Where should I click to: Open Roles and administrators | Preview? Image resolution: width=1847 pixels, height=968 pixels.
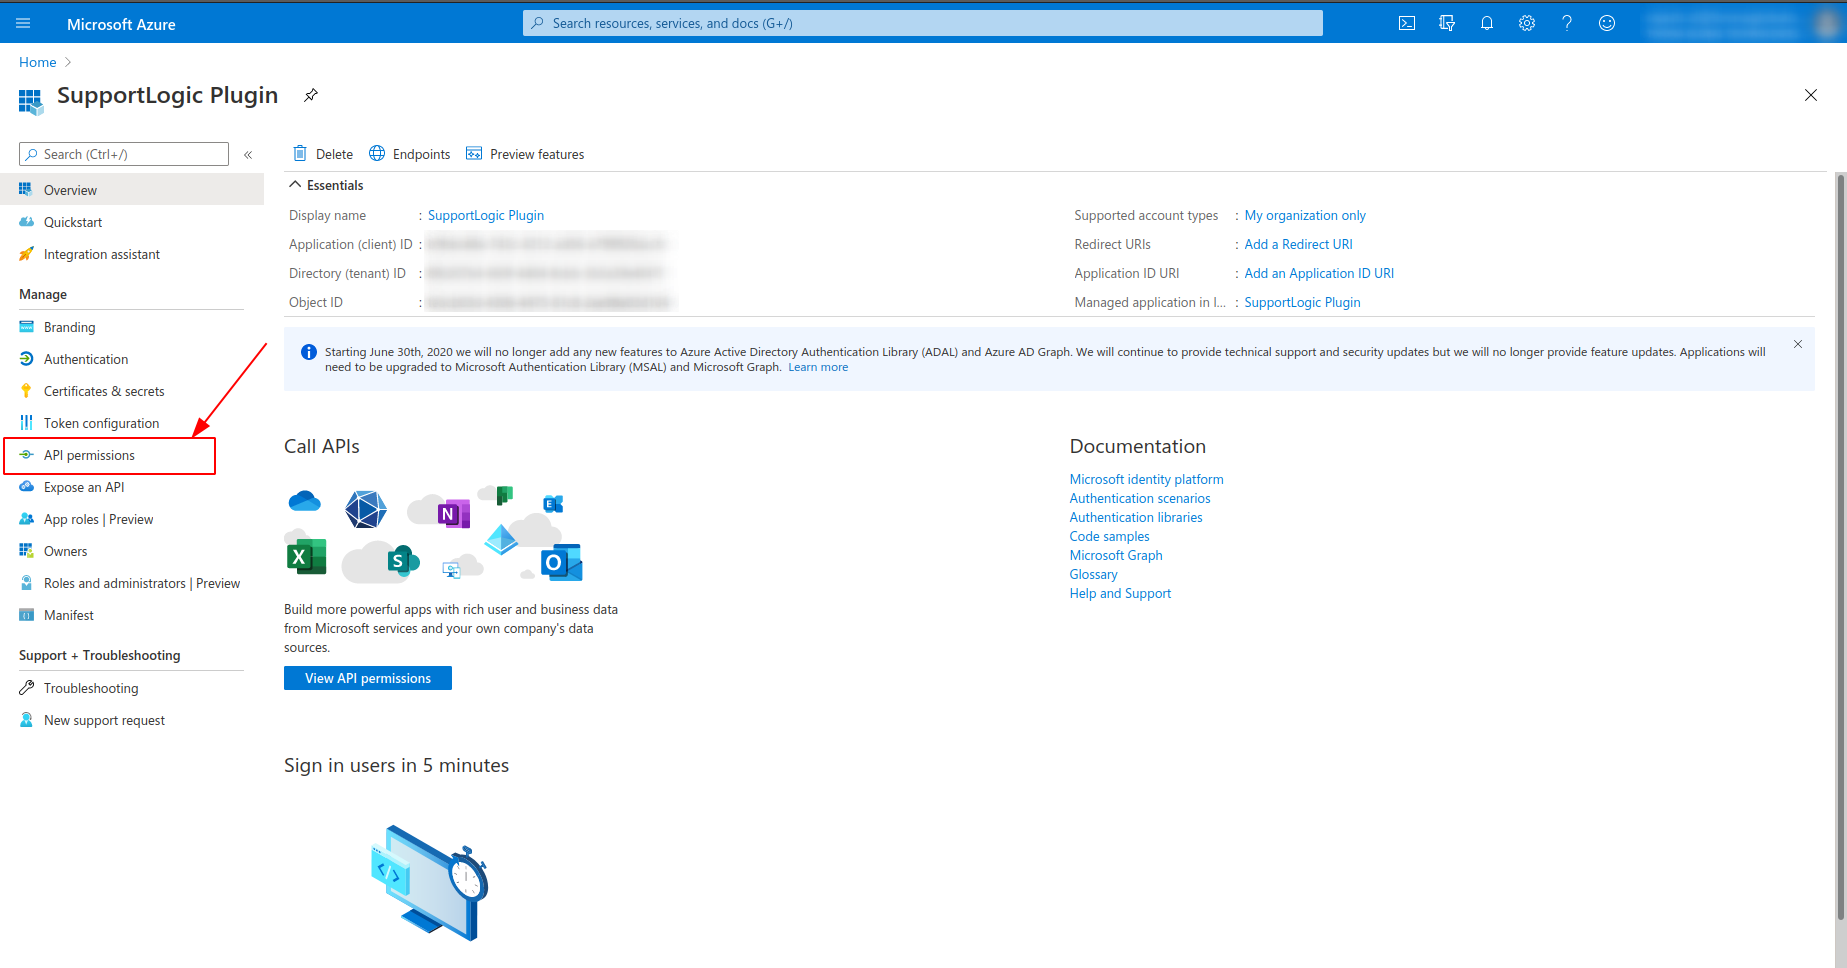point(132,583)
